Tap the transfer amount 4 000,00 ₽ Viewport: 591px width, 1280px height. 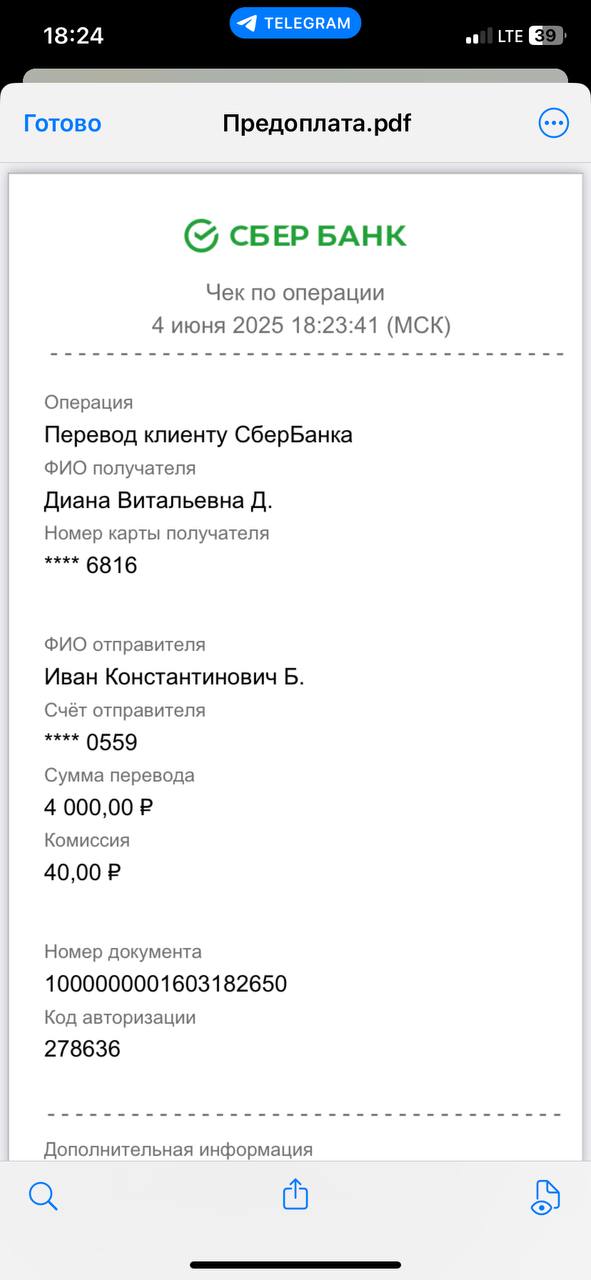(99, 806)
